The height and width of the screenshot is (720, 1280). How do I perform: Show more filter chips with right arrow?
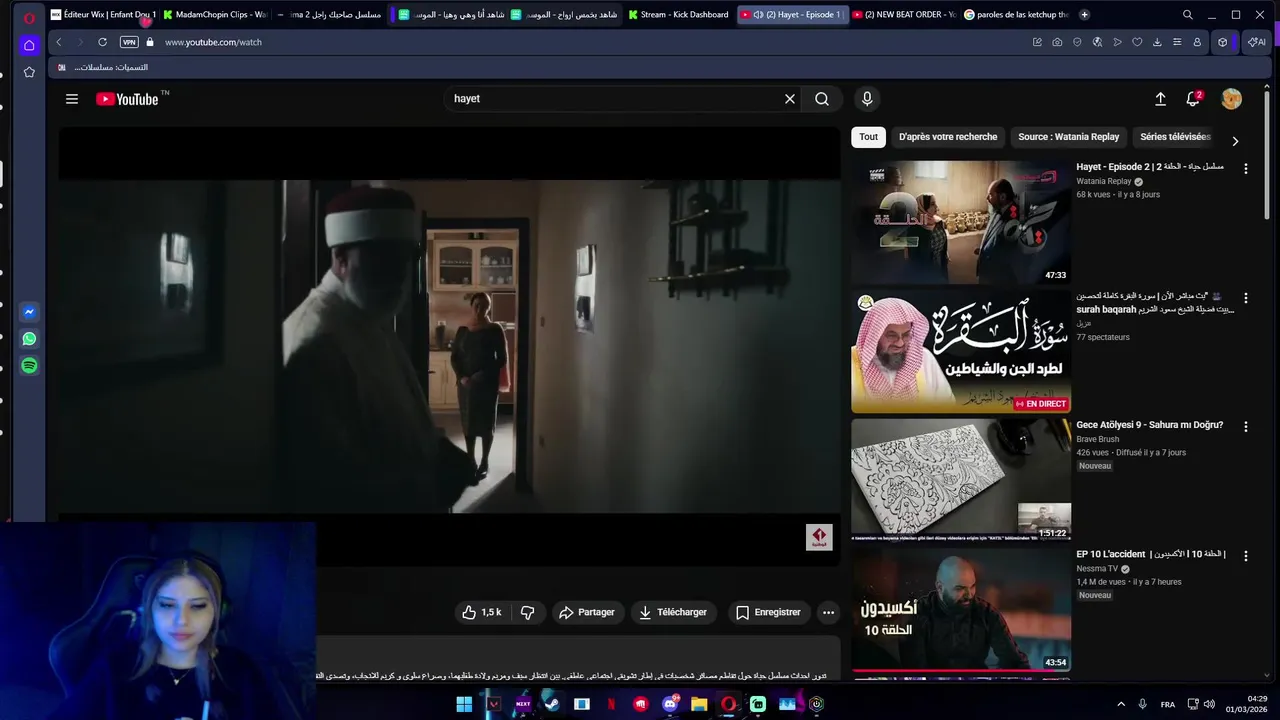(1235, 141)
